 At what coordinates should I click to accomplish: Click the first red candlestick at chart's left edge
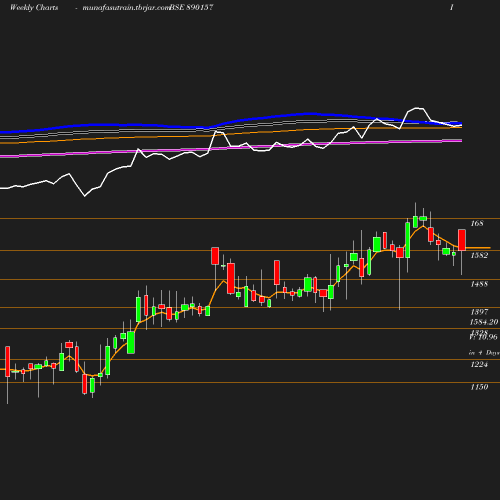8,362
